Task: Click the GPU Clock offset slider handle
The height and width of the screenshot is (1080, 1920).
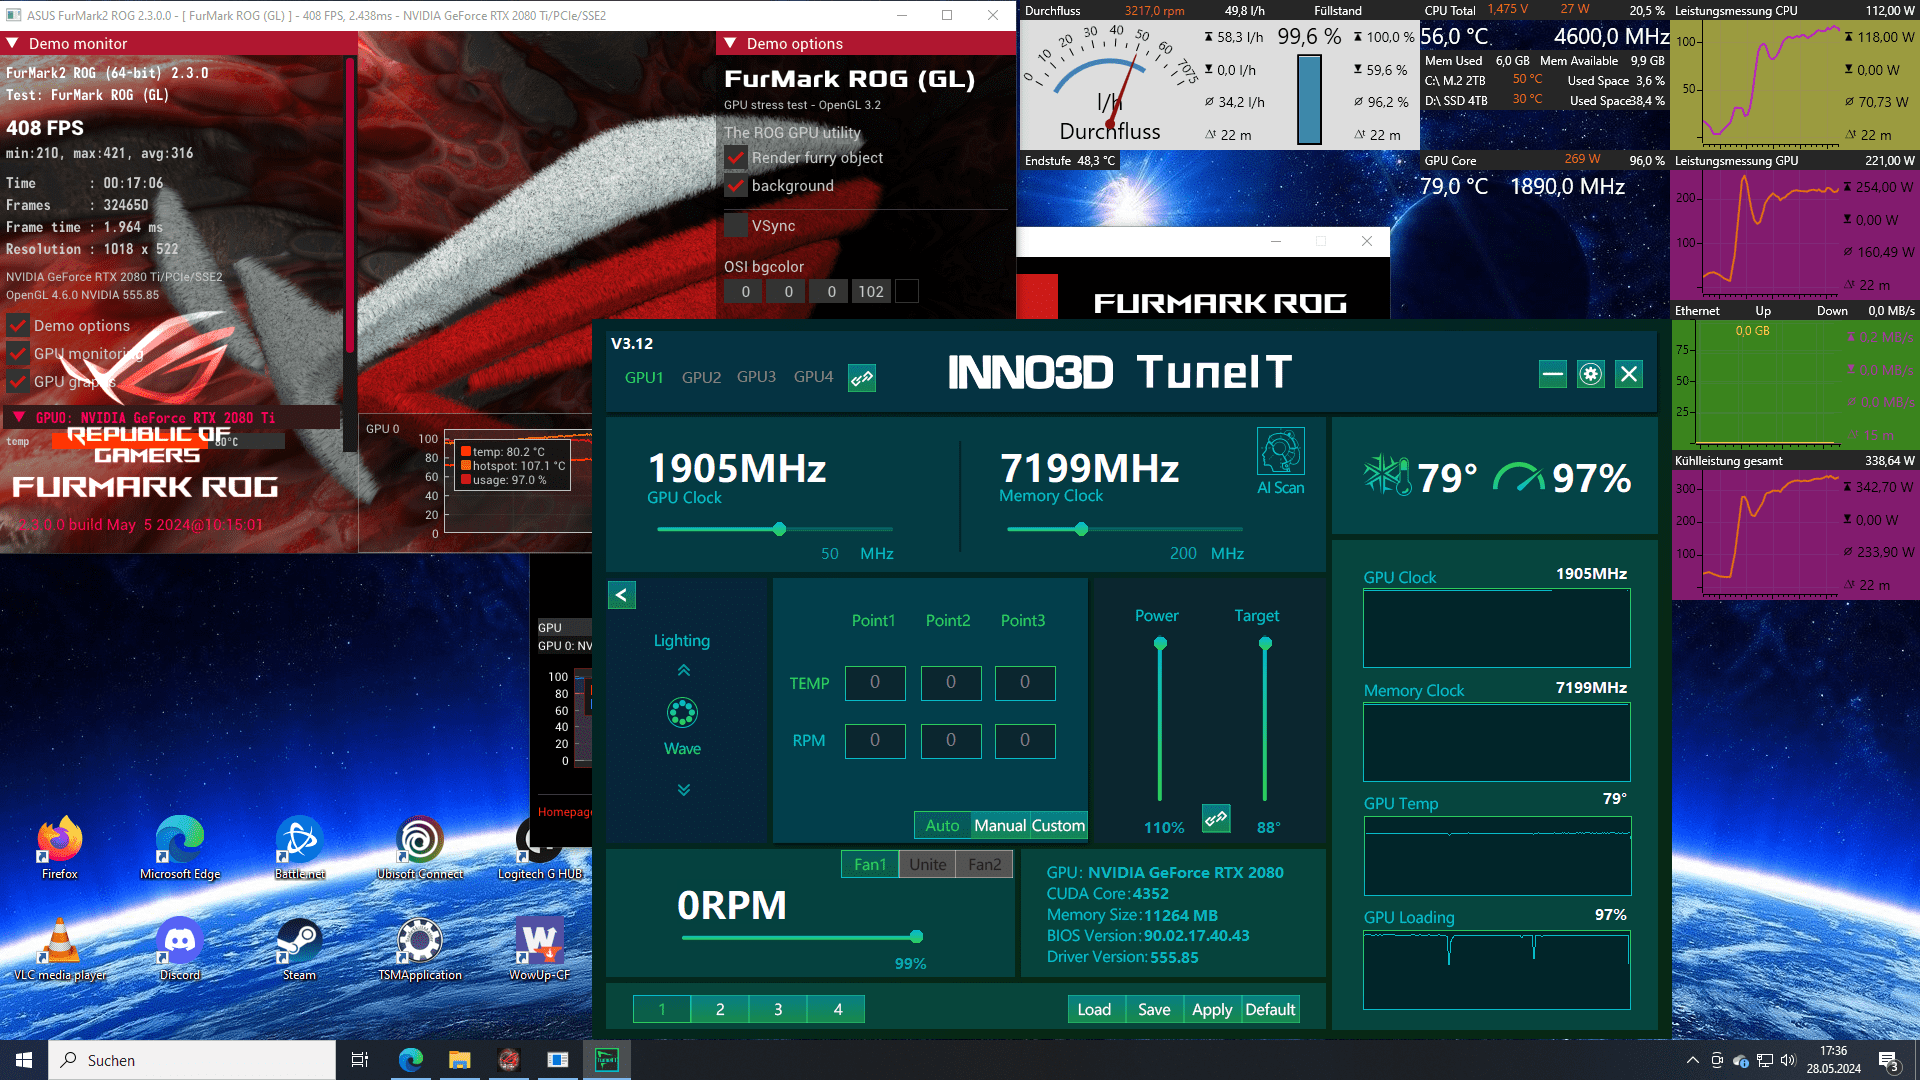Action: tap(779, 529)
